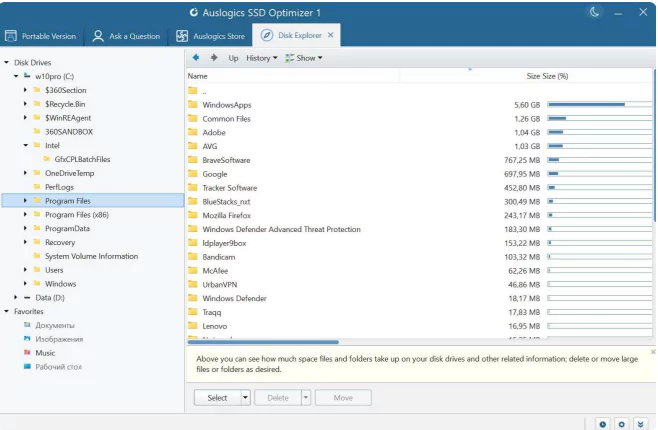Click the Up button
Image resolution: width=658 pixels, height=430 pixels.
(x=233, y=58)
